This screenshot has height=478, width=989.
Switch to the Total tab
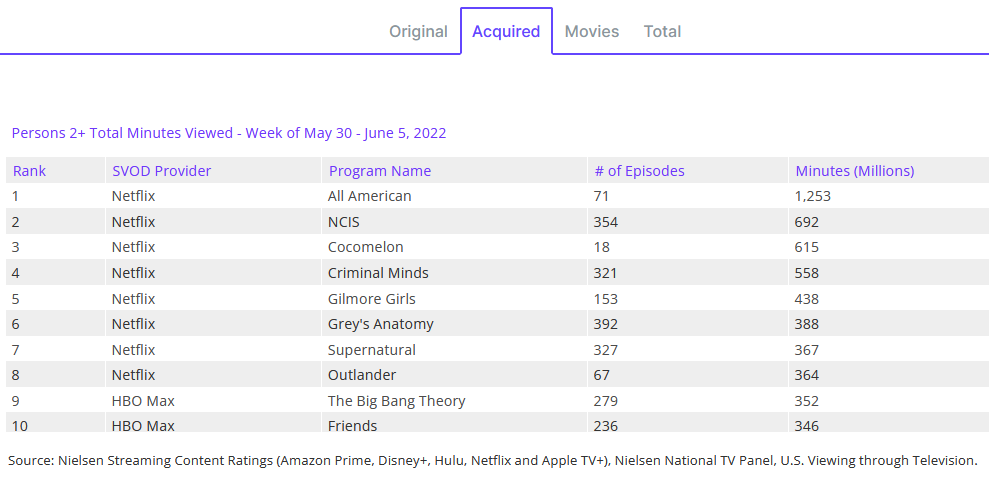[662, 32]
